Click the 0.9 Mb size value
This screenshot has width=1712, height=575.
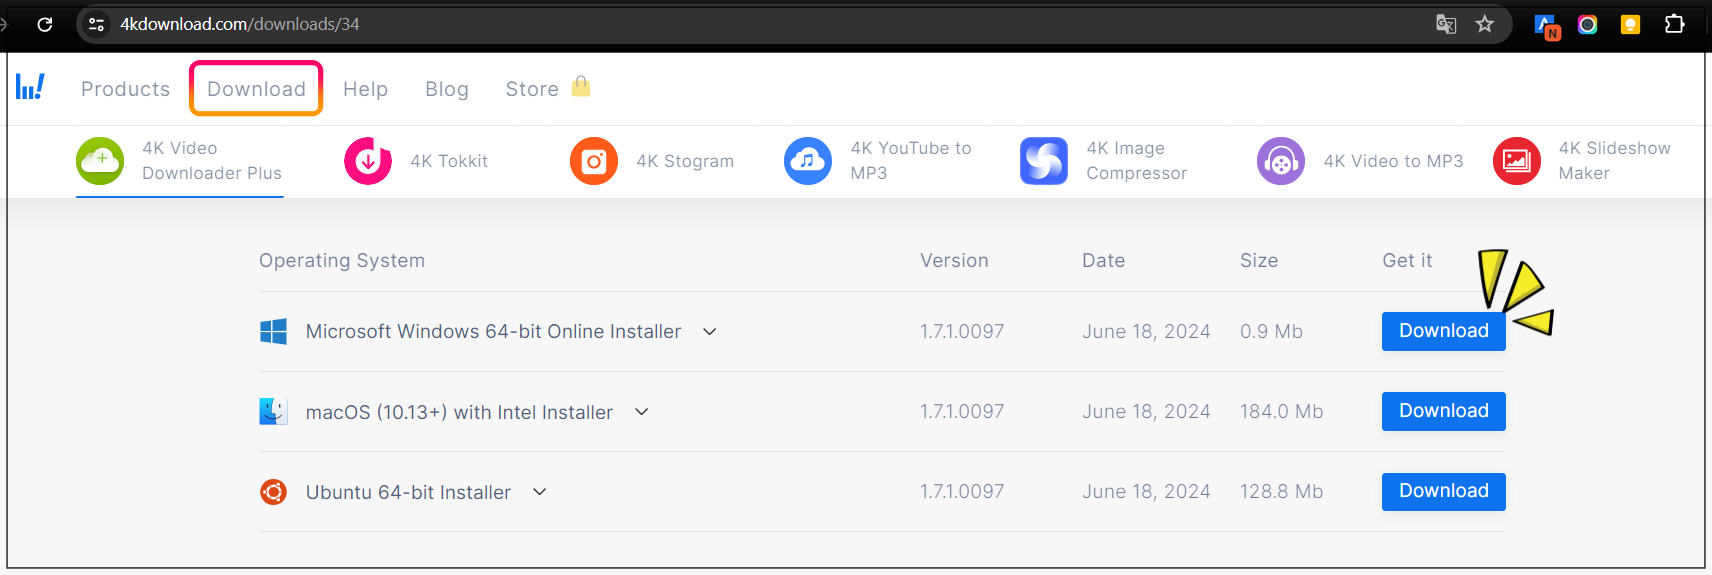(x=1271, y=331)
